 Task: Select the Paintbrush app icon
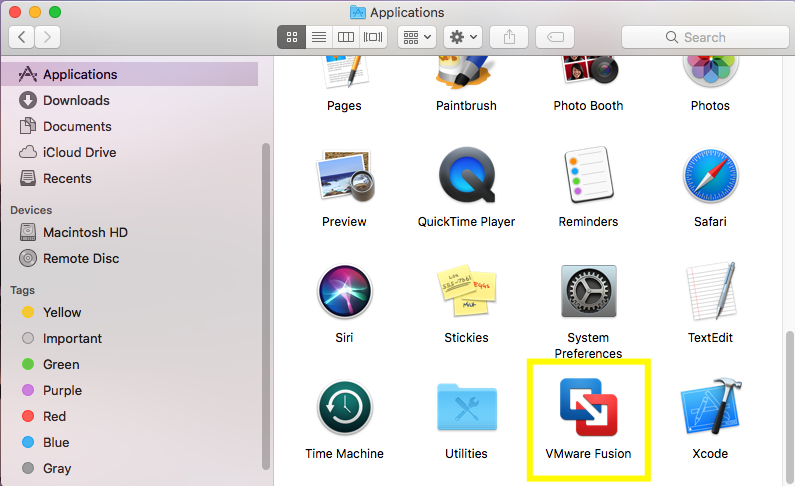464,72
